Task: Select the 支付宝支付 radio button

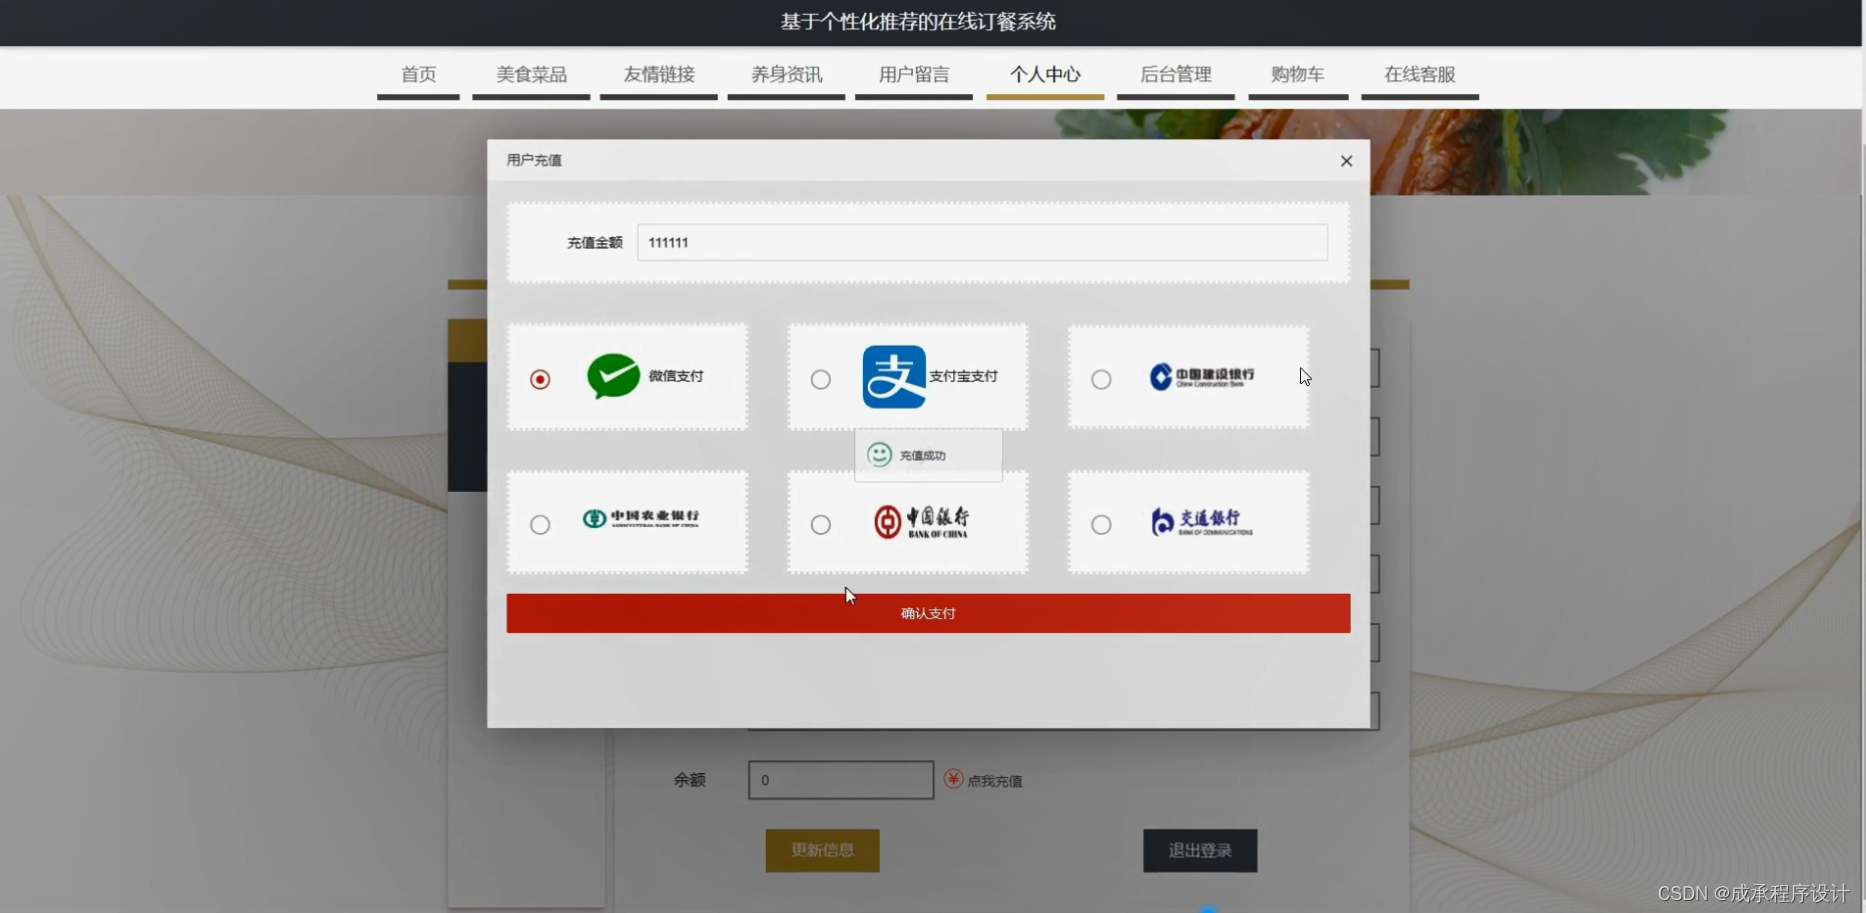Action: tap(820, 379)
